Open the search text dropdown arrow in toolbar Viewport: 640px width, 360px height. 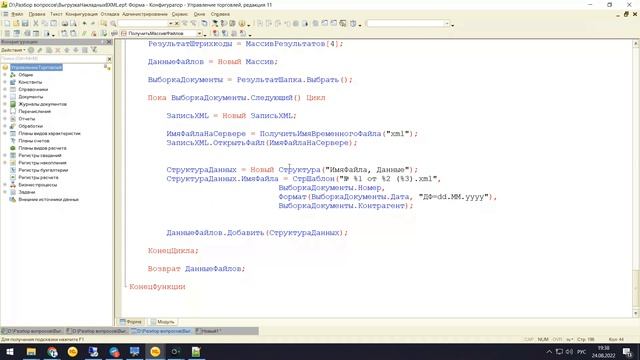171,24
